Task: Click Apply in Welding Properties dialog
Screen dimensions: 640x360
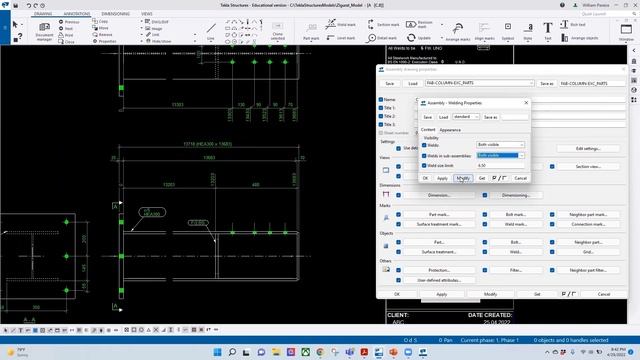Action: (442, 178)
